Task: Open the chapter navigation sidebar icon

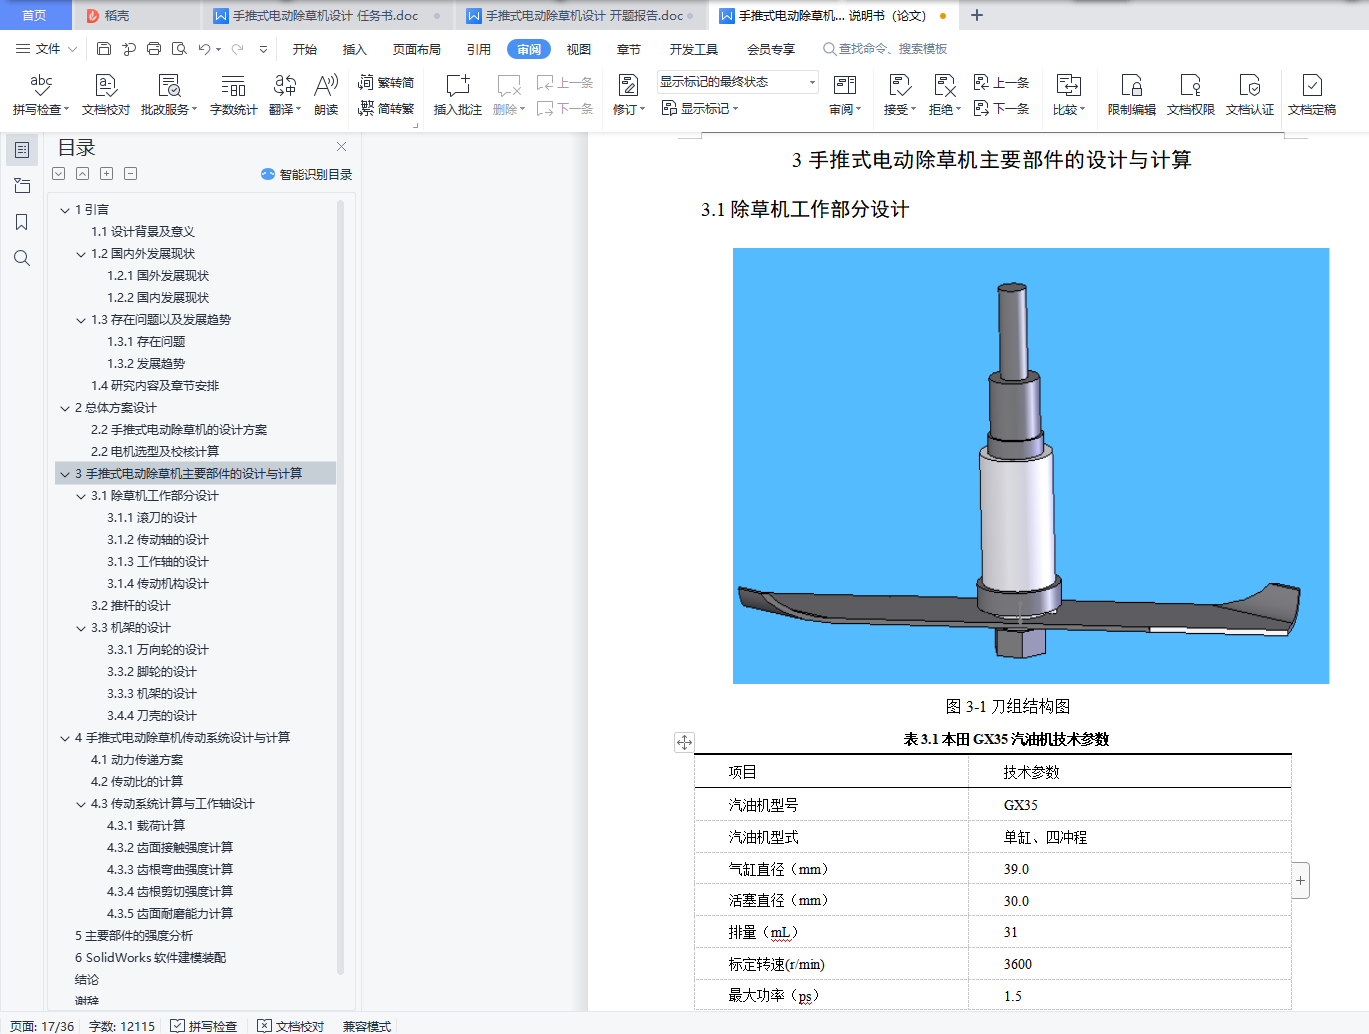Action: [22, 186]
